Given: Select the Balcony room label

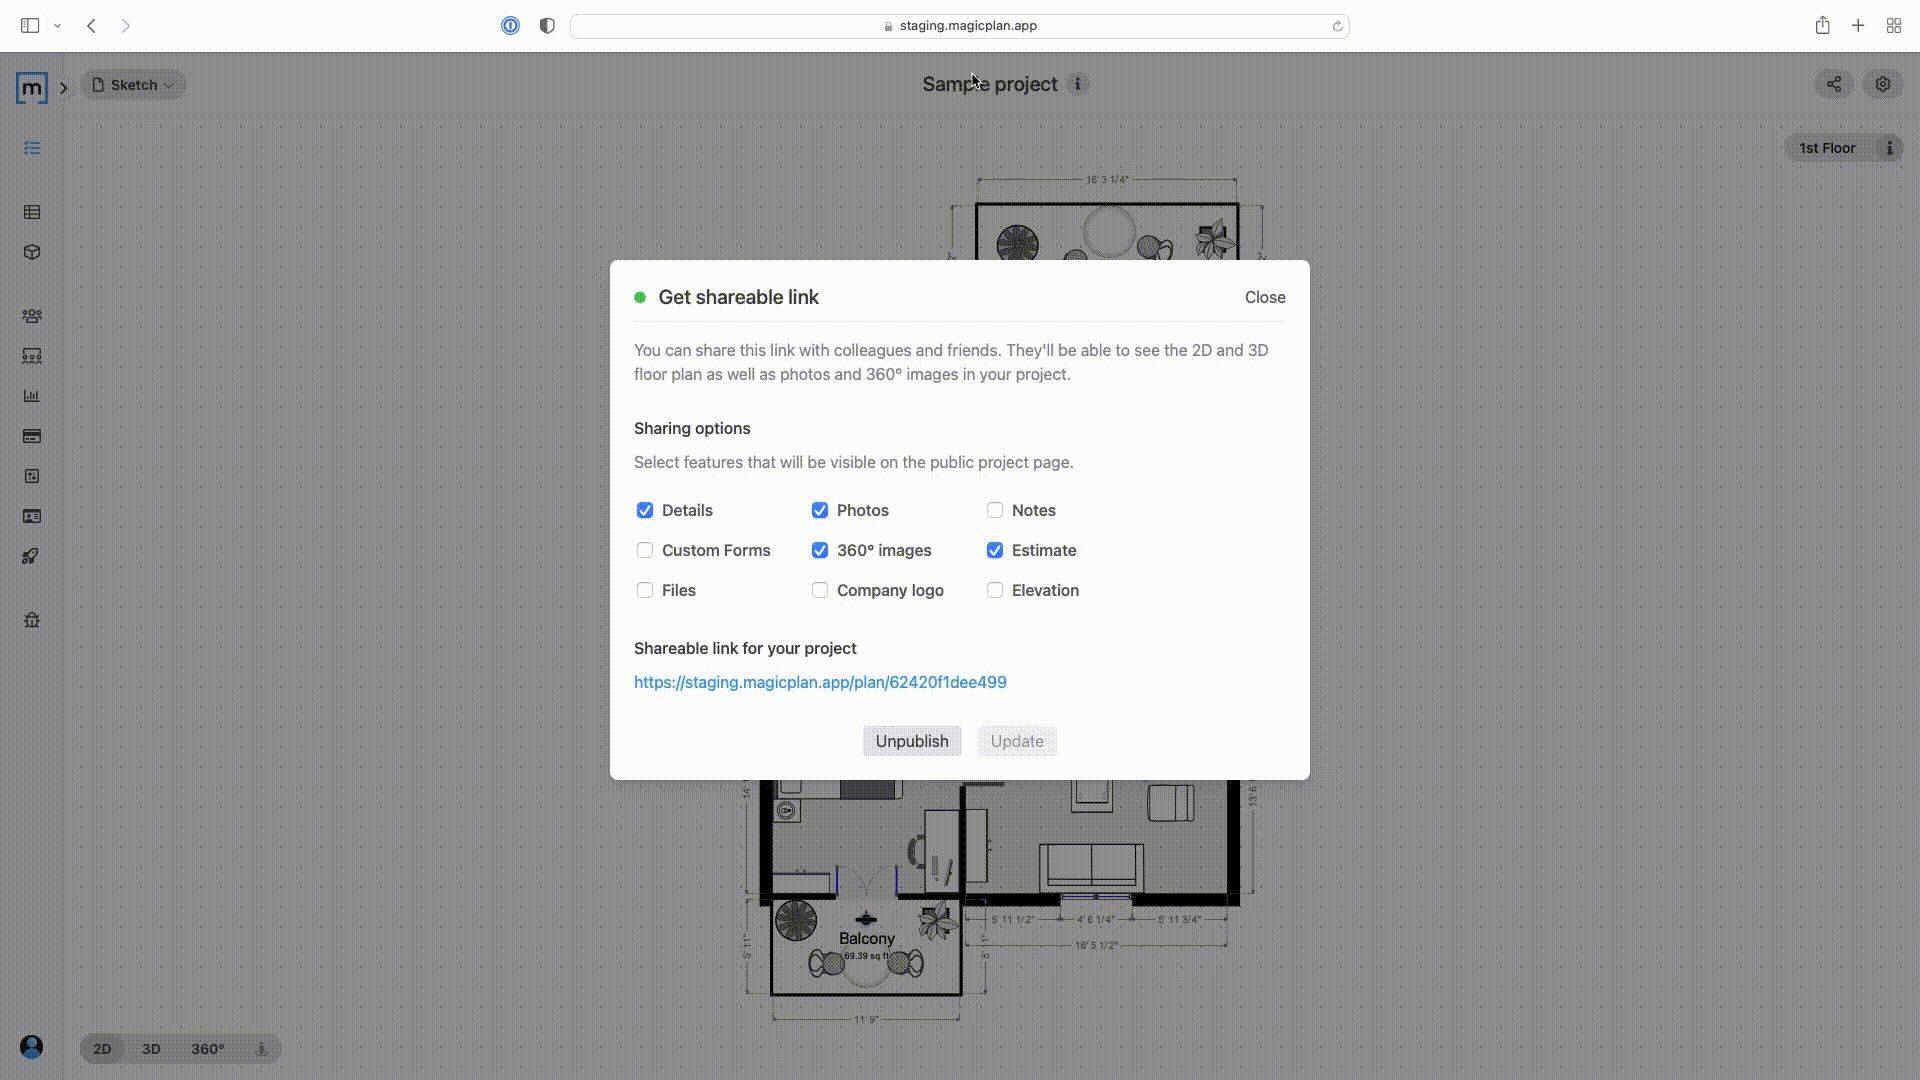Looking at the screenshot, I should [867, 938].
